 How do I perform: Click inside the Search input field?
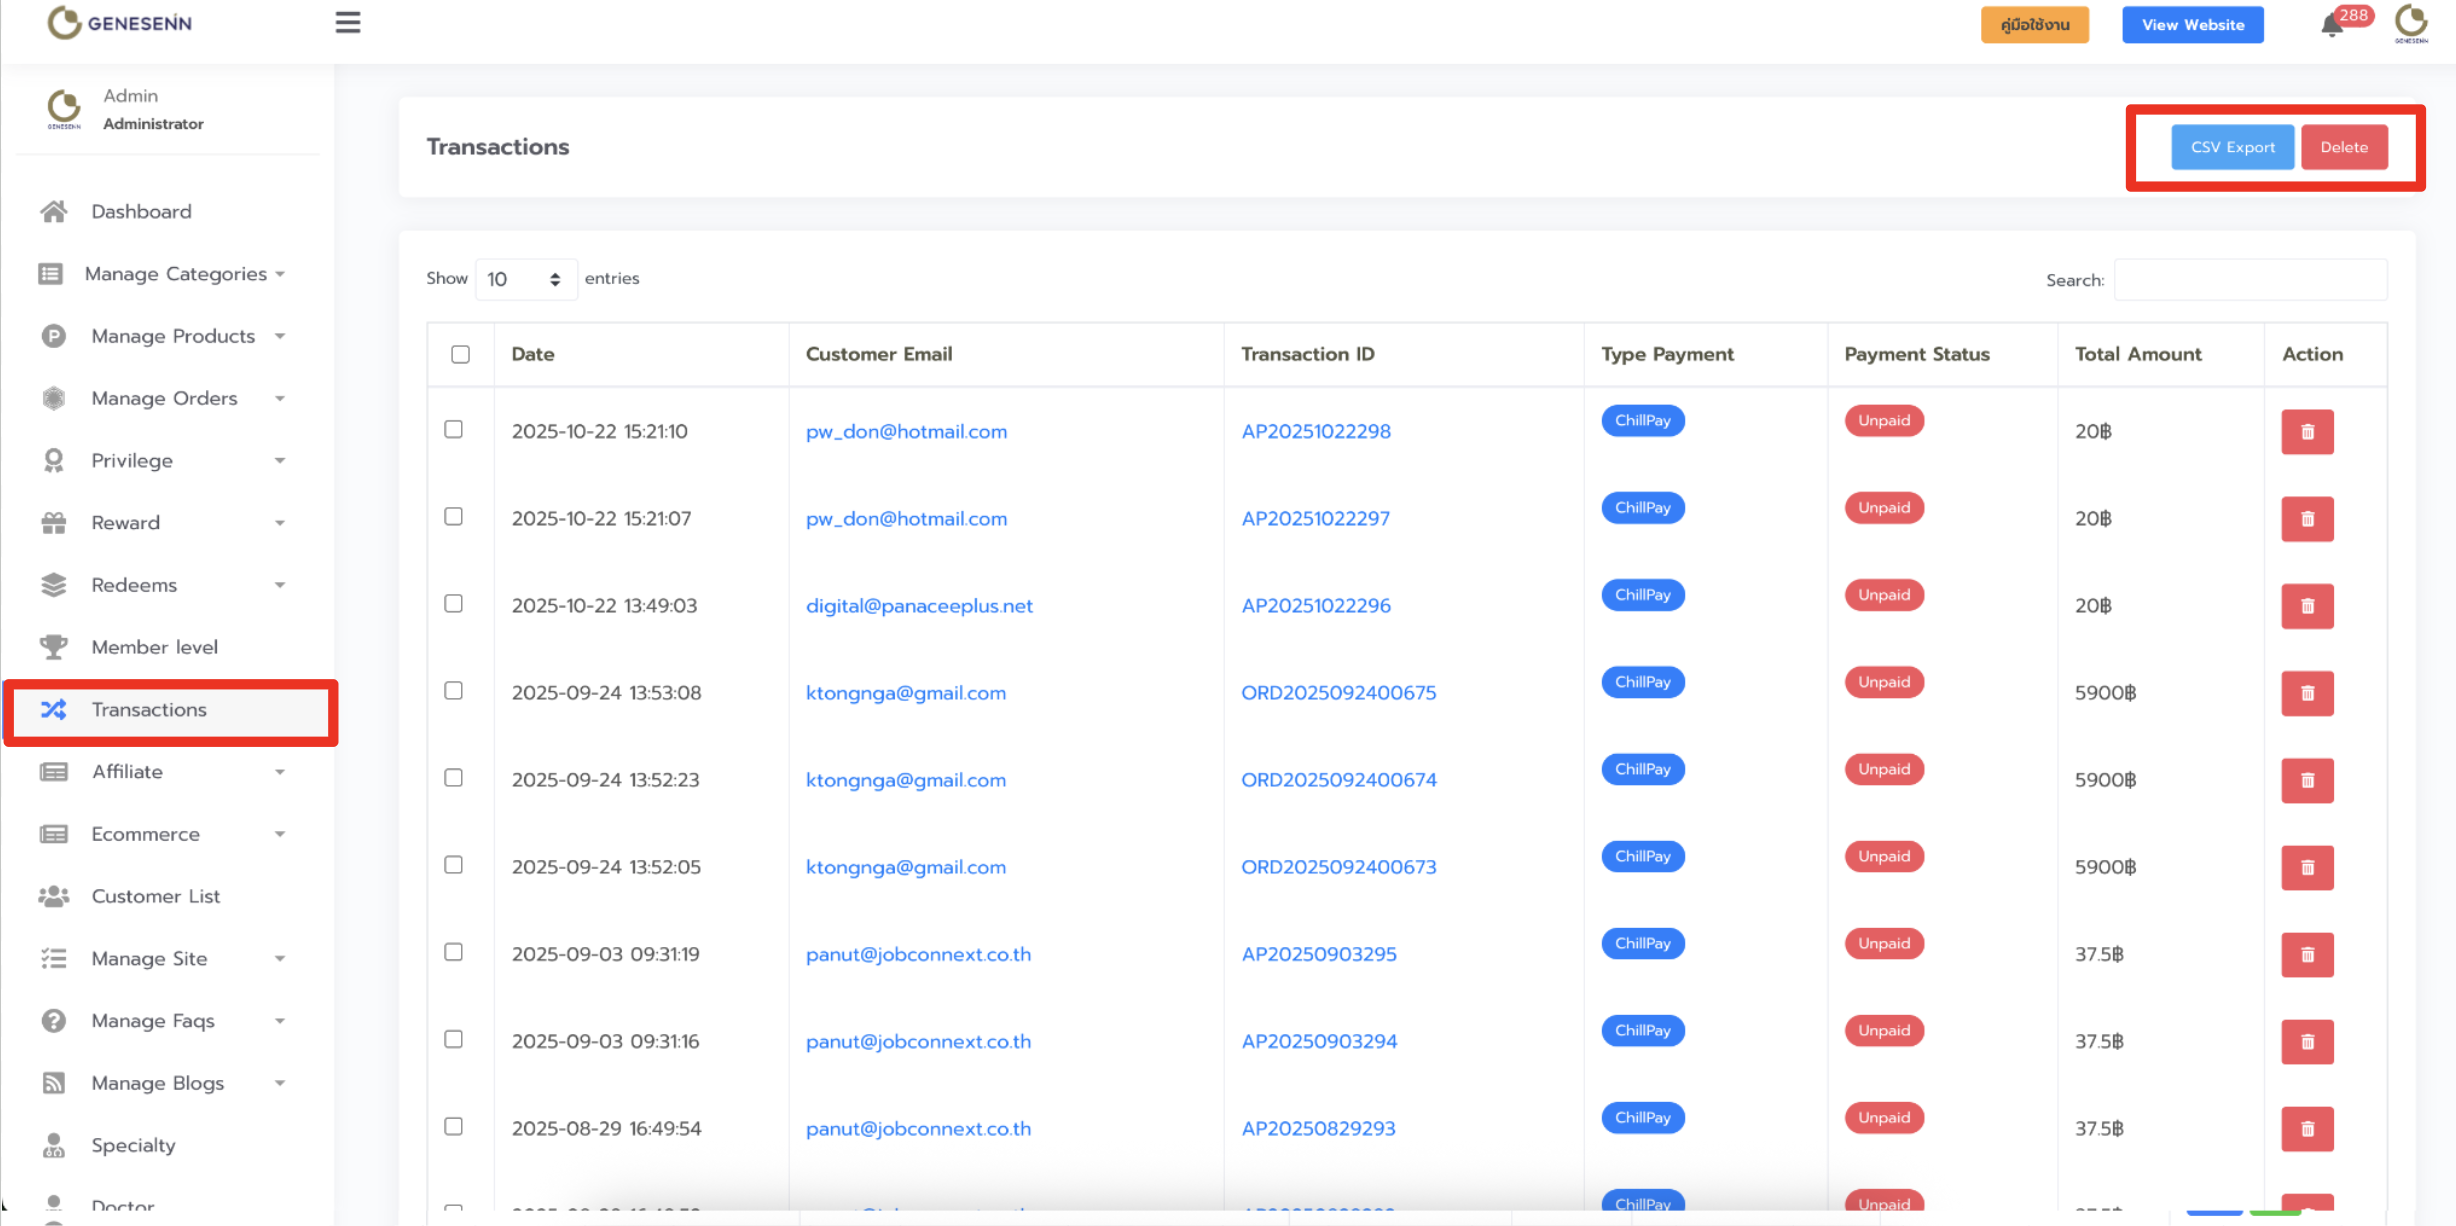(2250, 280)
